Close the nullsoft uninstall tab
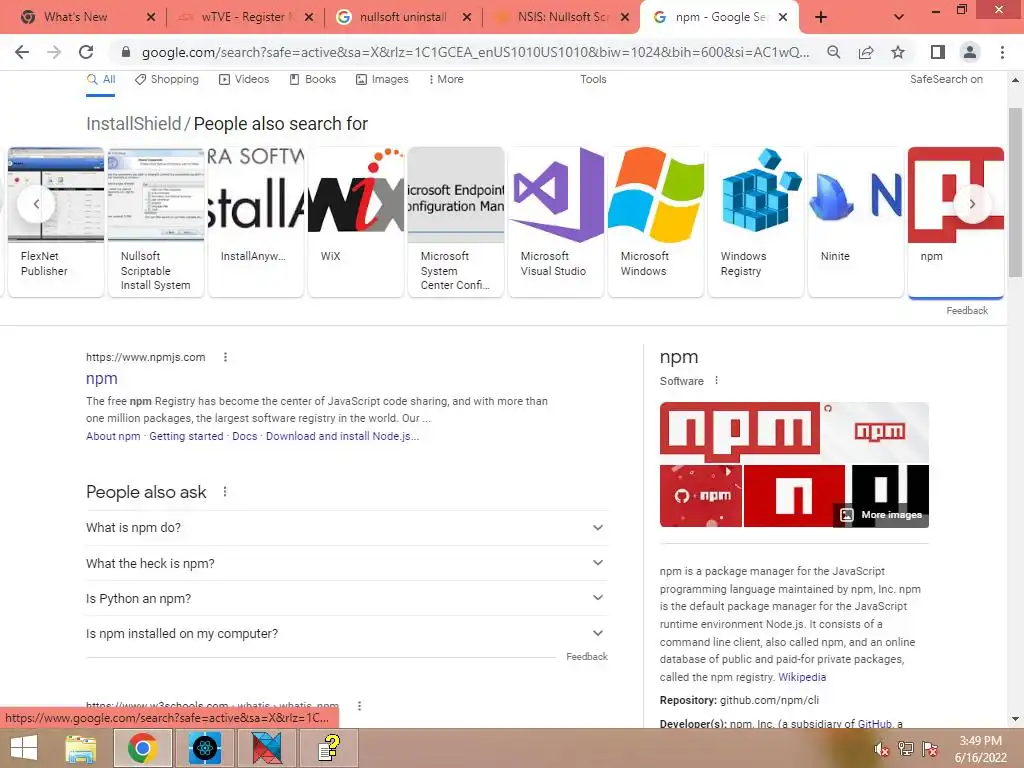Viewport: 1024px width, 768px height. pos(467,17)
